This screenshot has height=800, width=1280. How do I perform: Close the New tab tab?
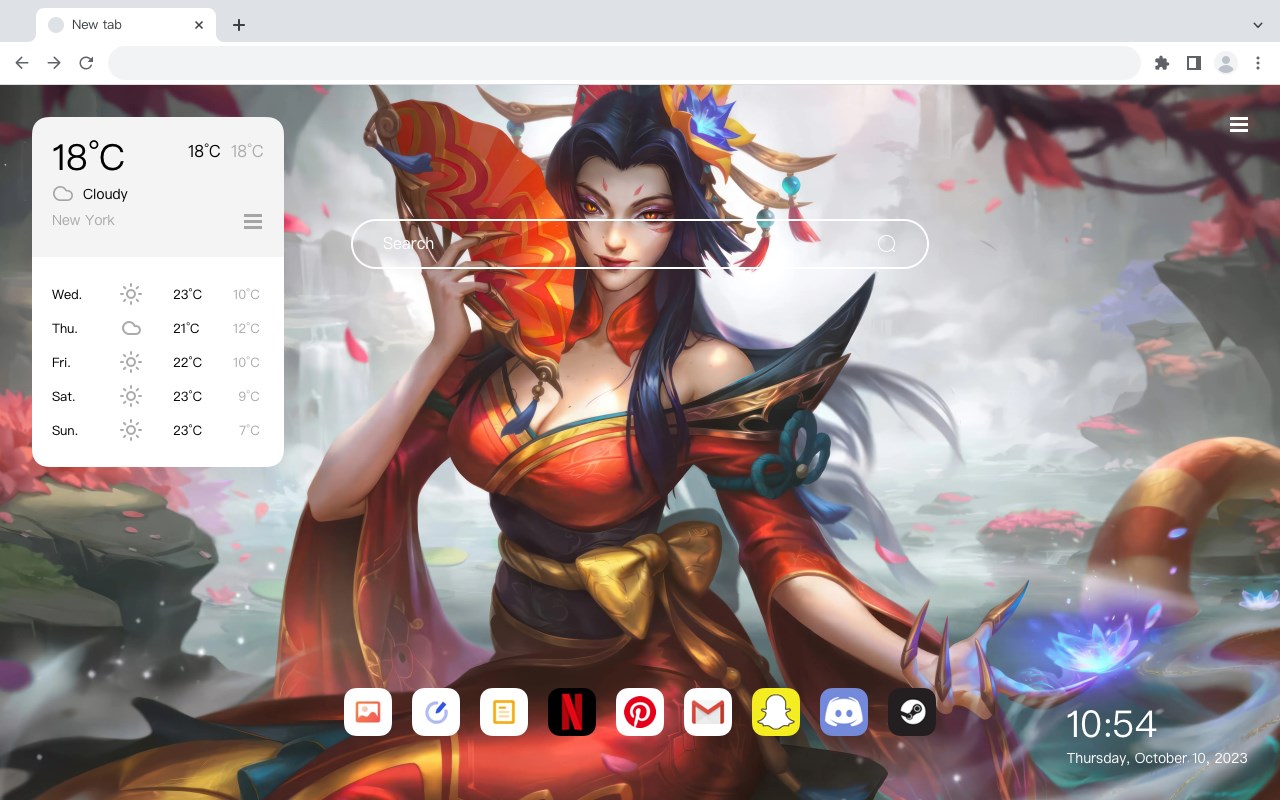[200, 25]
